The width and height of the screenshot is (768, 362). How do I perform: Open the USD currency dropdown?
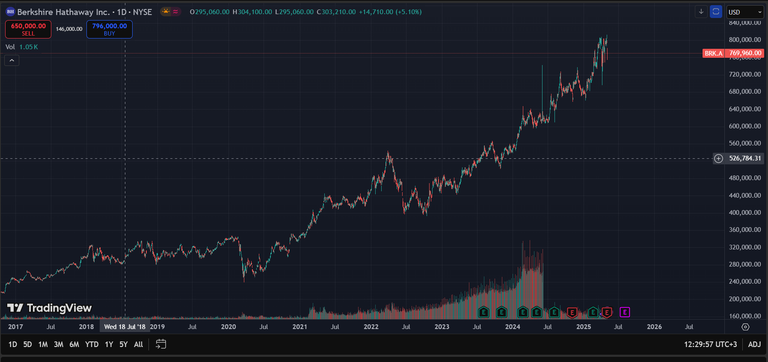[744, 12]
